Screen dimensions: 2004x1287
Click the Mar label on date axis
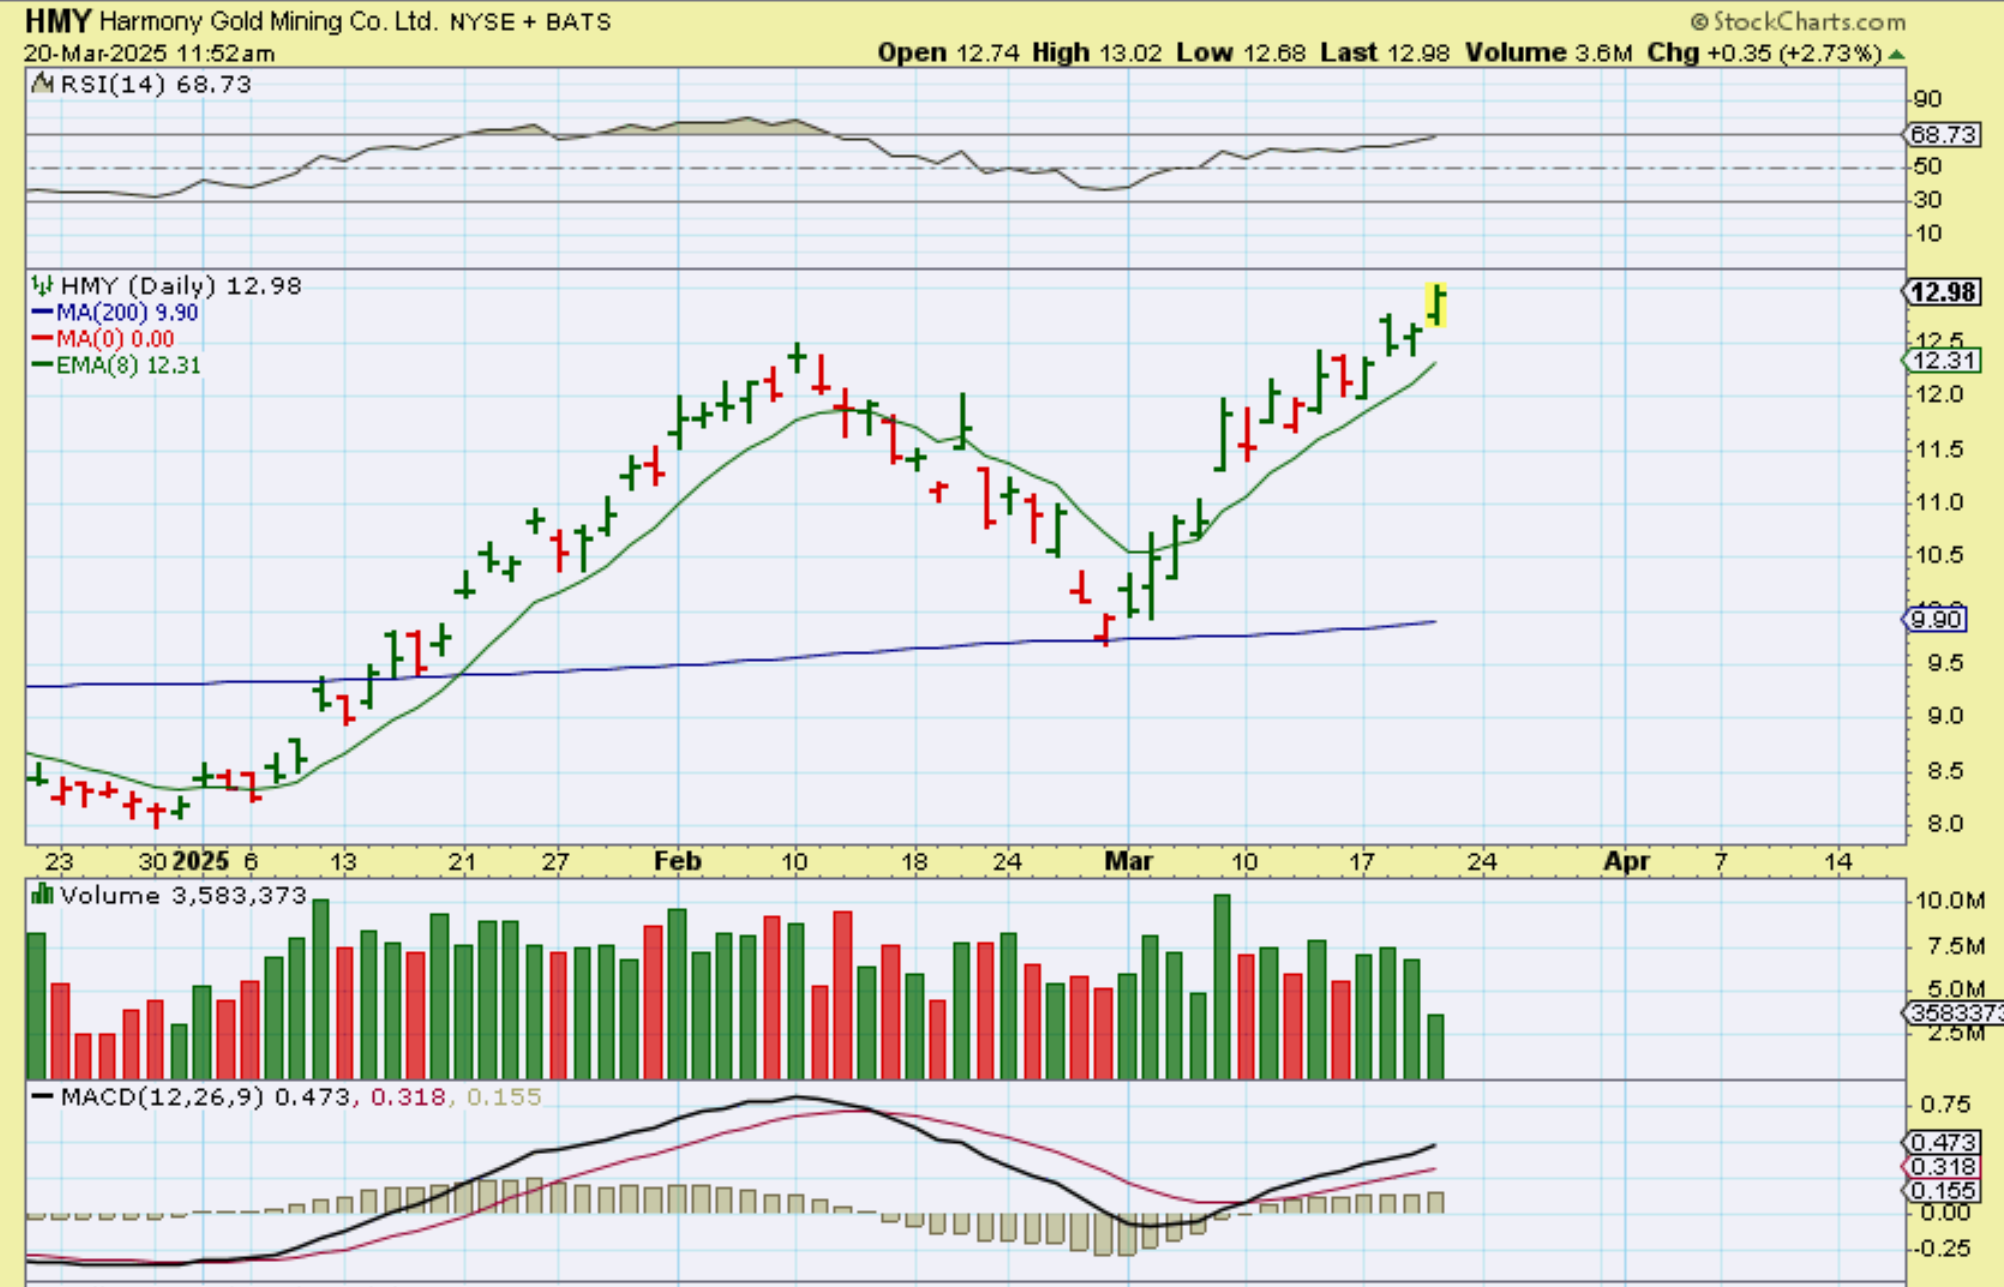pos(1129,861)
